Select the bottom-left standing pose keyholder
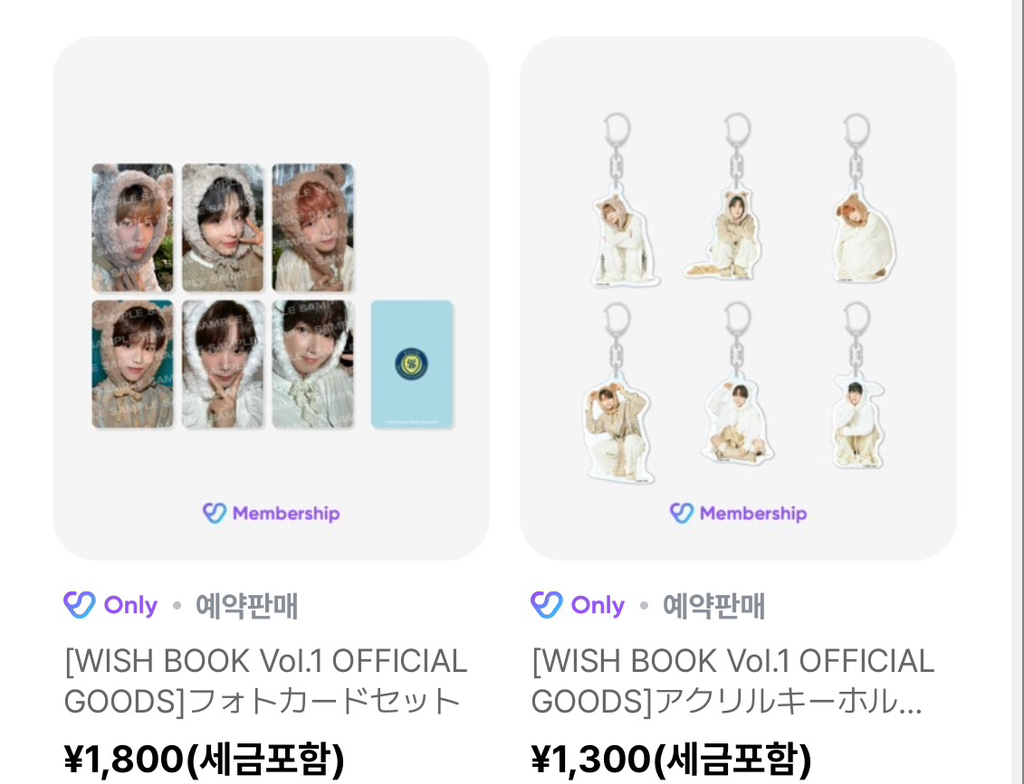Viewport: 1024px width, 784px height. point(617,393)
